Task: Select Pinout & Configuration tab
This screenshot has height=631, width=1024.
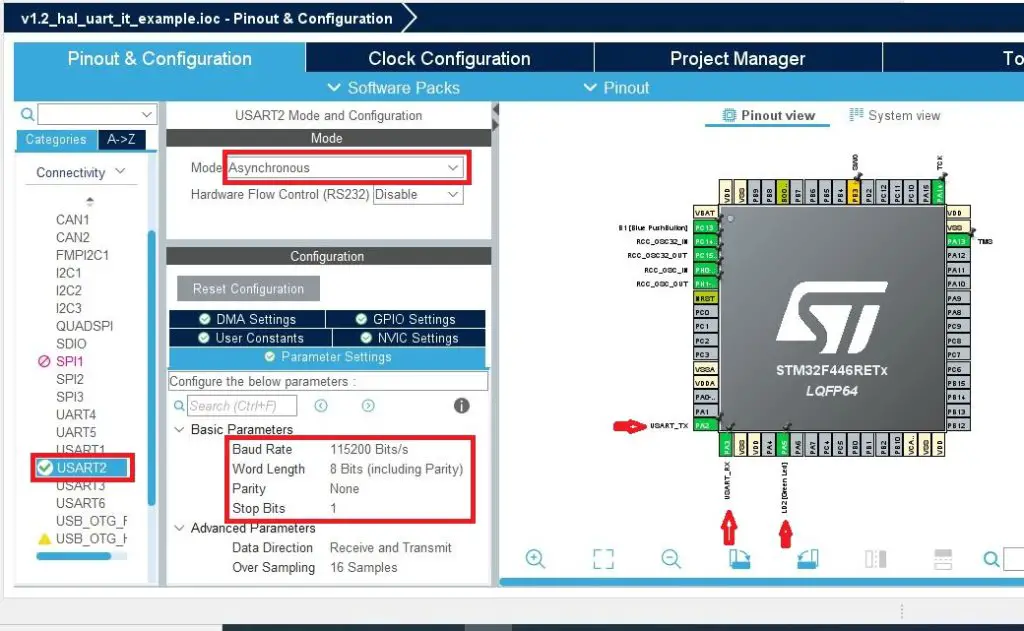Action: point(159,58)
